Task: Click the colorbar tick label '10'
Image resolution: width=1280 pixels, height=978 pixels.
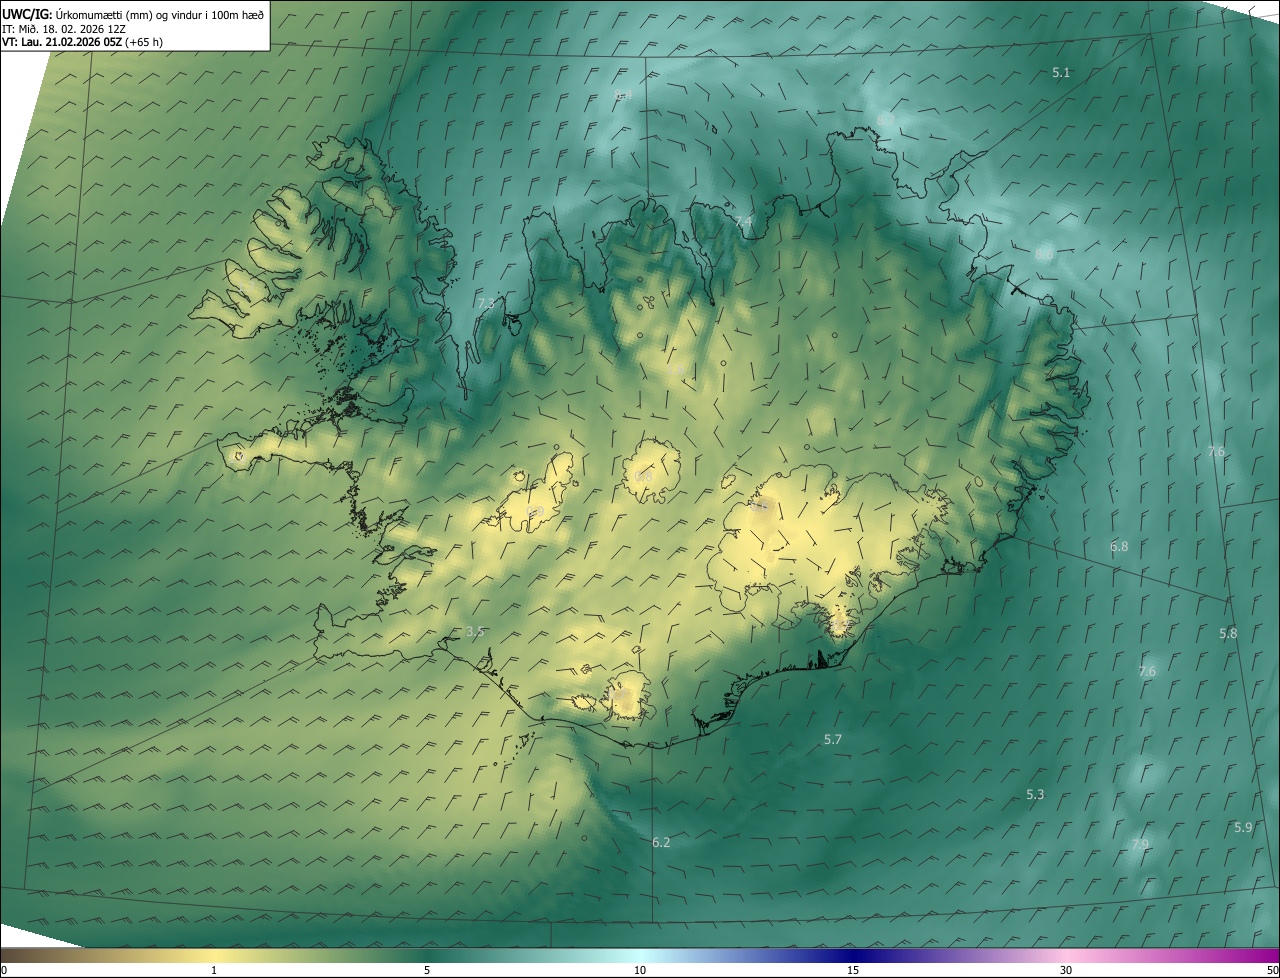Action: [640, 970]
